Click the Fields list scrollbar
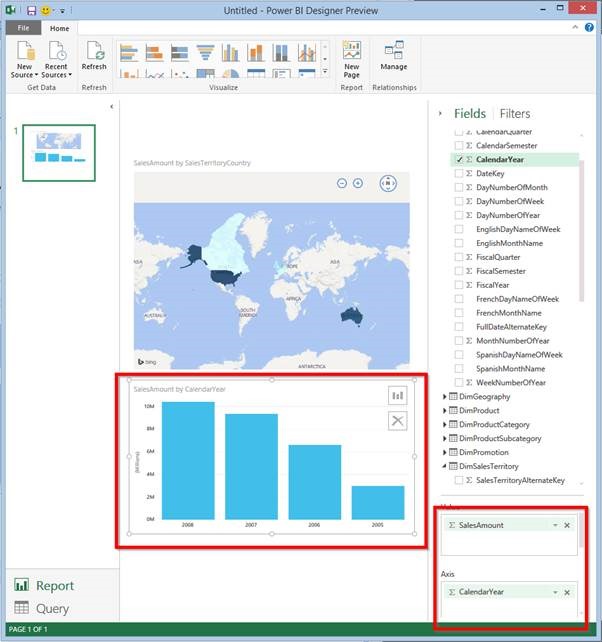This screenshot has width=602, height=642. [581, 229]
